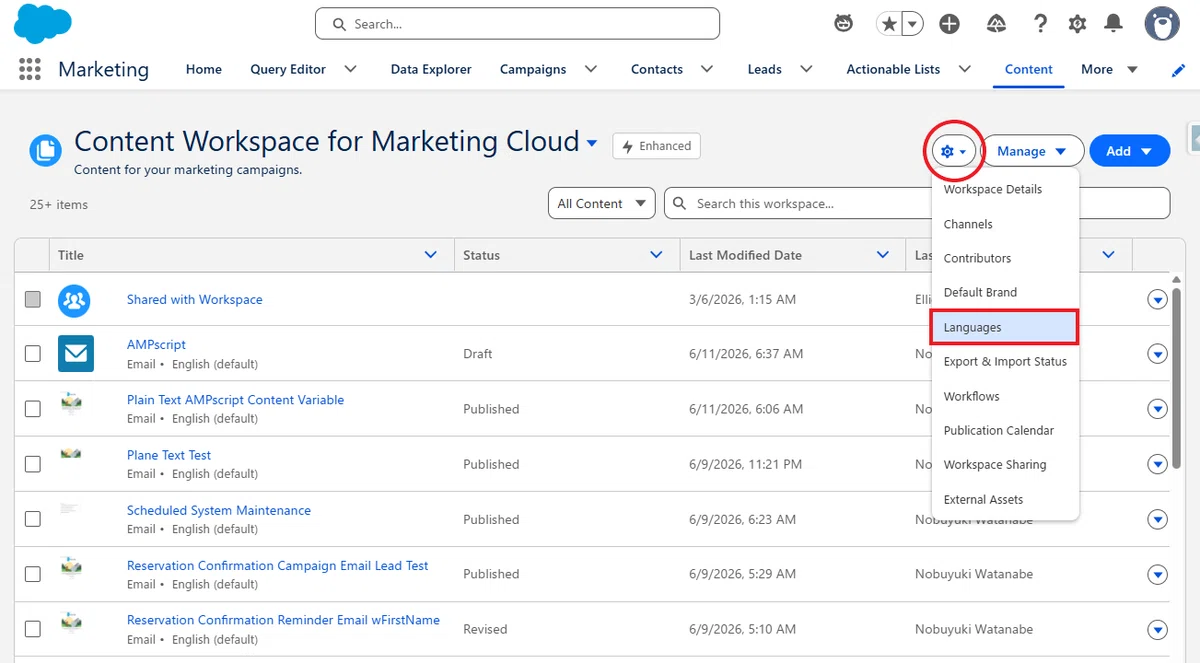Open the Title column menu chevron
The width and height of the screenshot is (1200, 663).
(x=431, y=255)
